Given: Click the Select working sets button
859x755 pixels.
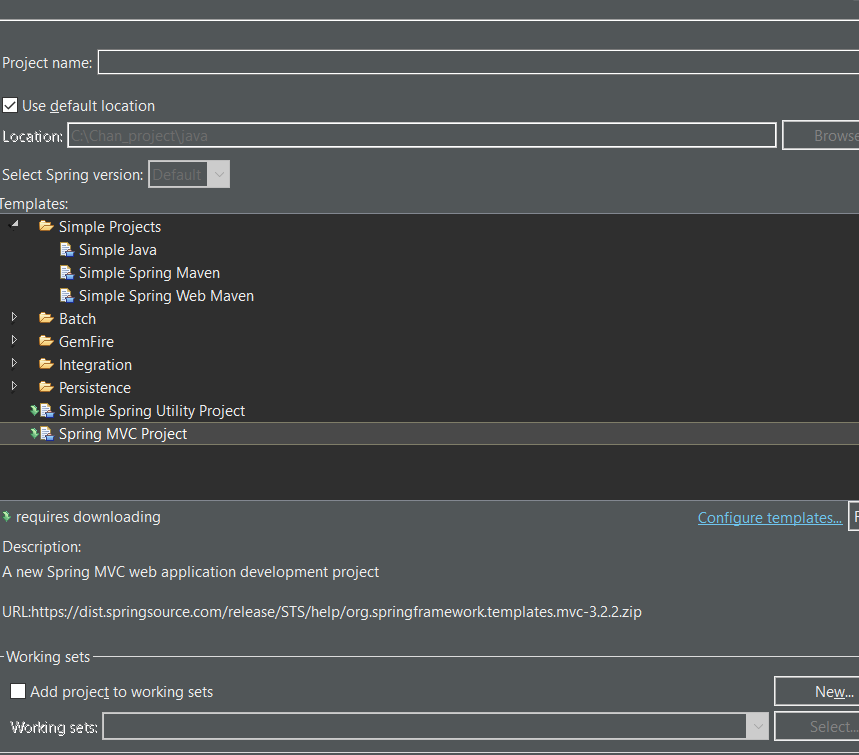Looking at the screenshot, I should [x=817, y=727].
